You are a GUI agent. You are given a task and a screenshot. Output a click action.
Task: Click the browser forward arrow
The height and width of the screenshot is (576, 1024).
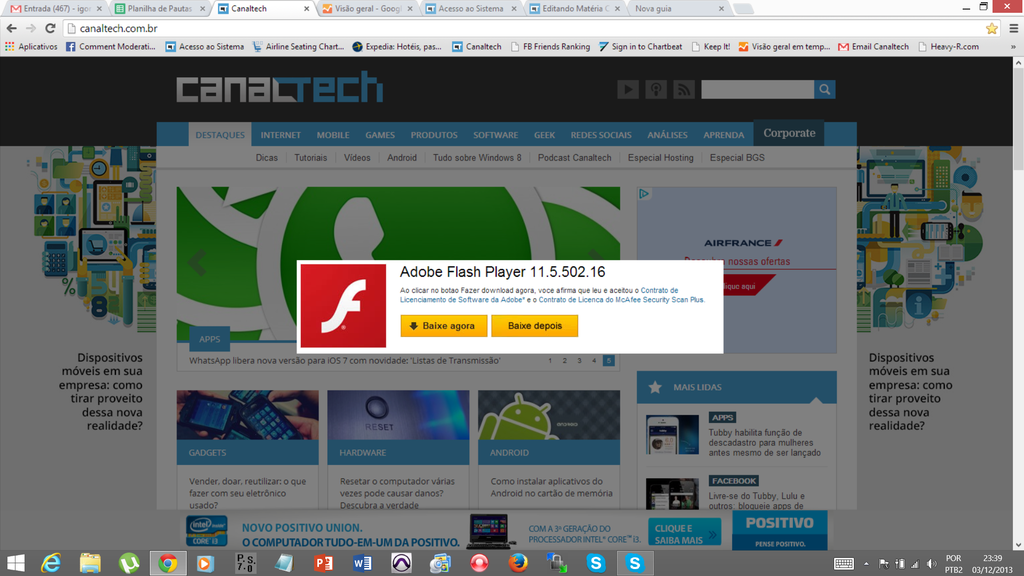[x=31, y=28]
